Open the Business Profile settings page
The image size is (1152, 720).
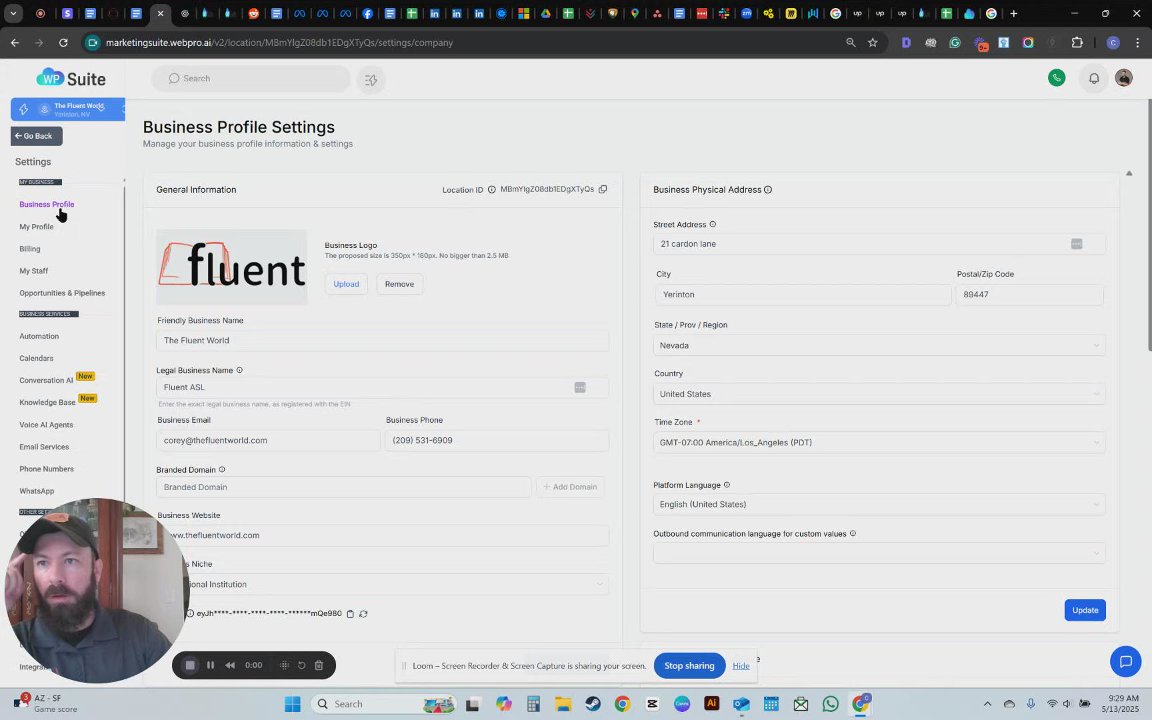[46, 204]
